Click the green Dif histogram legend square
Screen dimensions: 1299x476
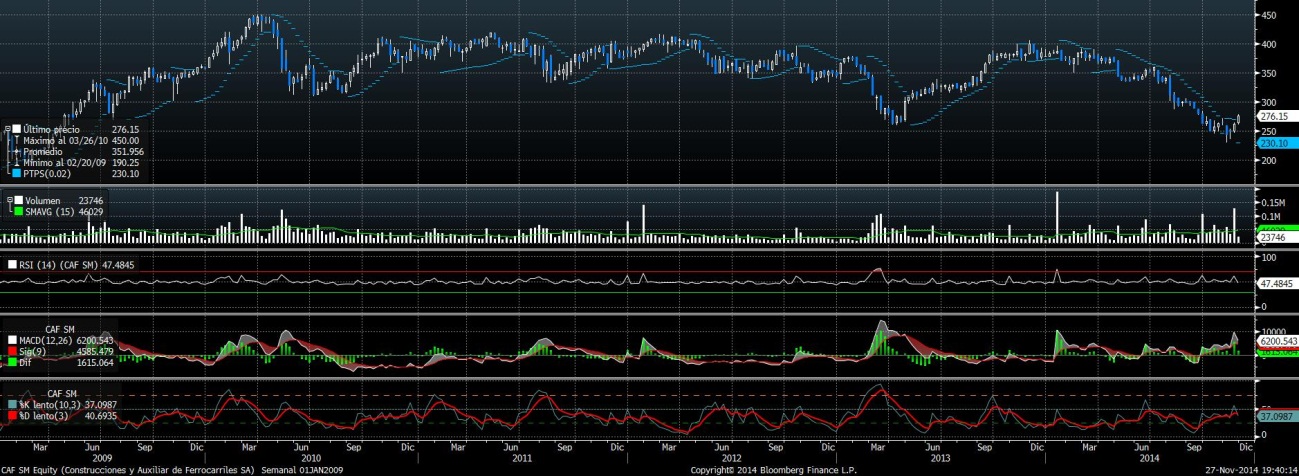(12, 363)
